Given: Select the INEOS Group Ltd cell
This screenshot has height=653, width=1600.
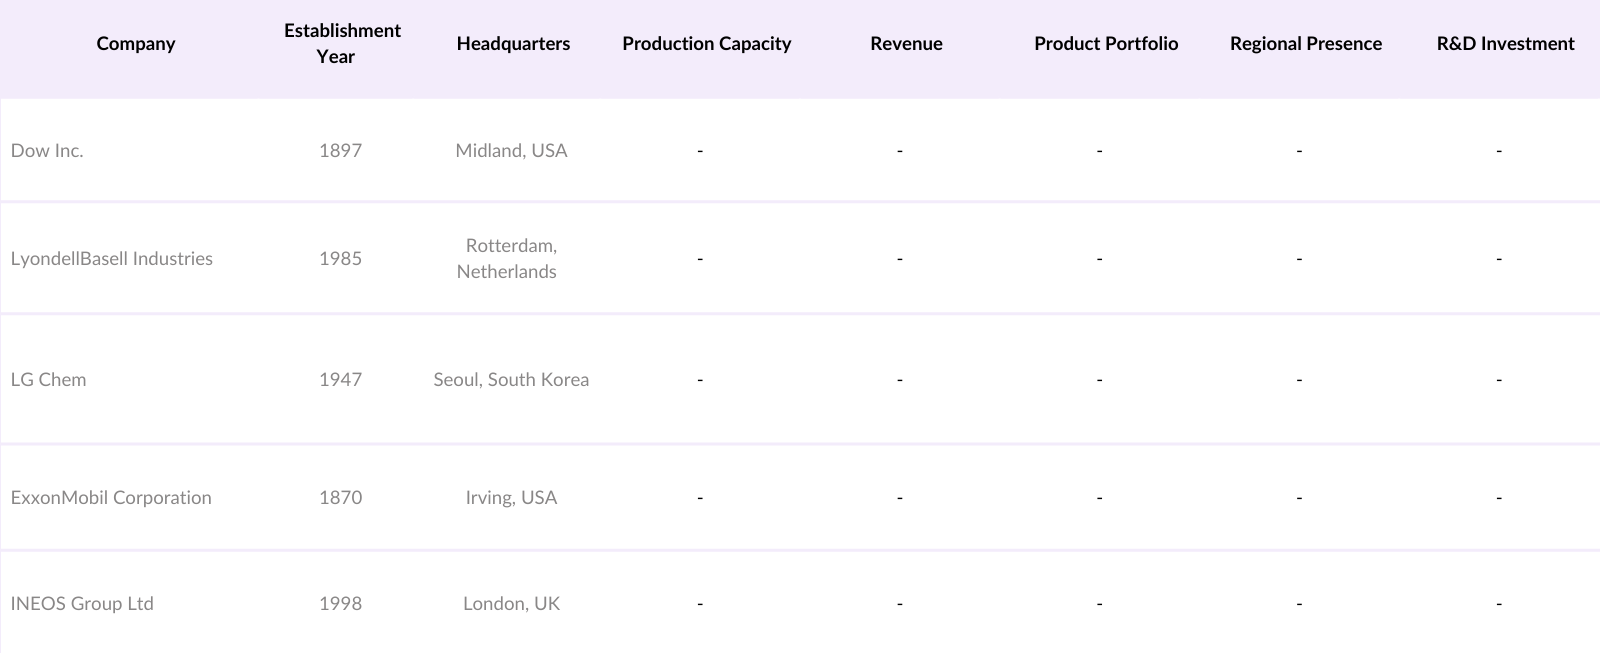Looking at the screenshot, I should 82,604.
